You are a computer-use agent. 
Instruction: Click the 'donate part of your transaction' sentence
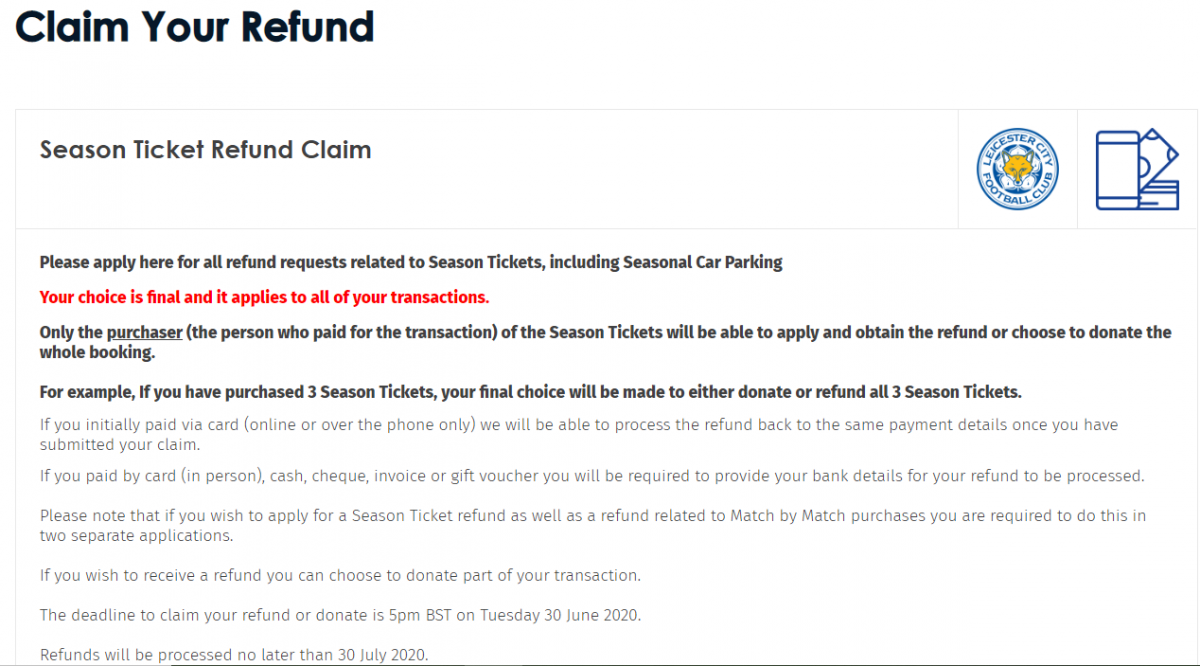click(x=340, y=576)
